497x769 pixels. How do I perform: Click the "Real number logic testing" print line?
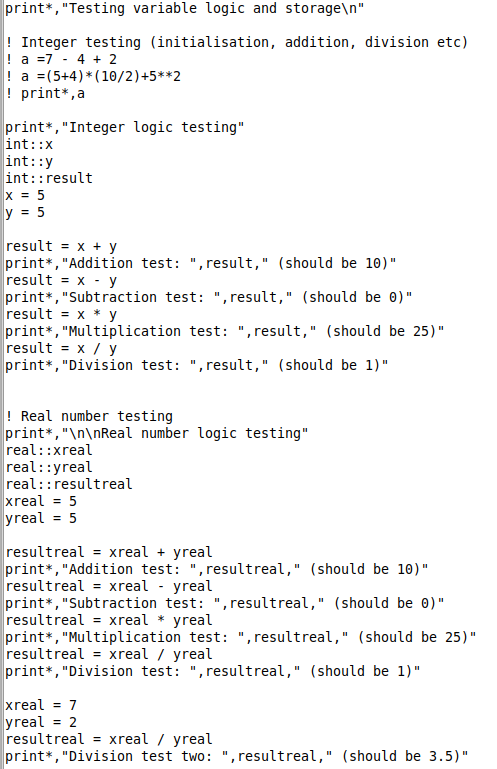[157, 434]
